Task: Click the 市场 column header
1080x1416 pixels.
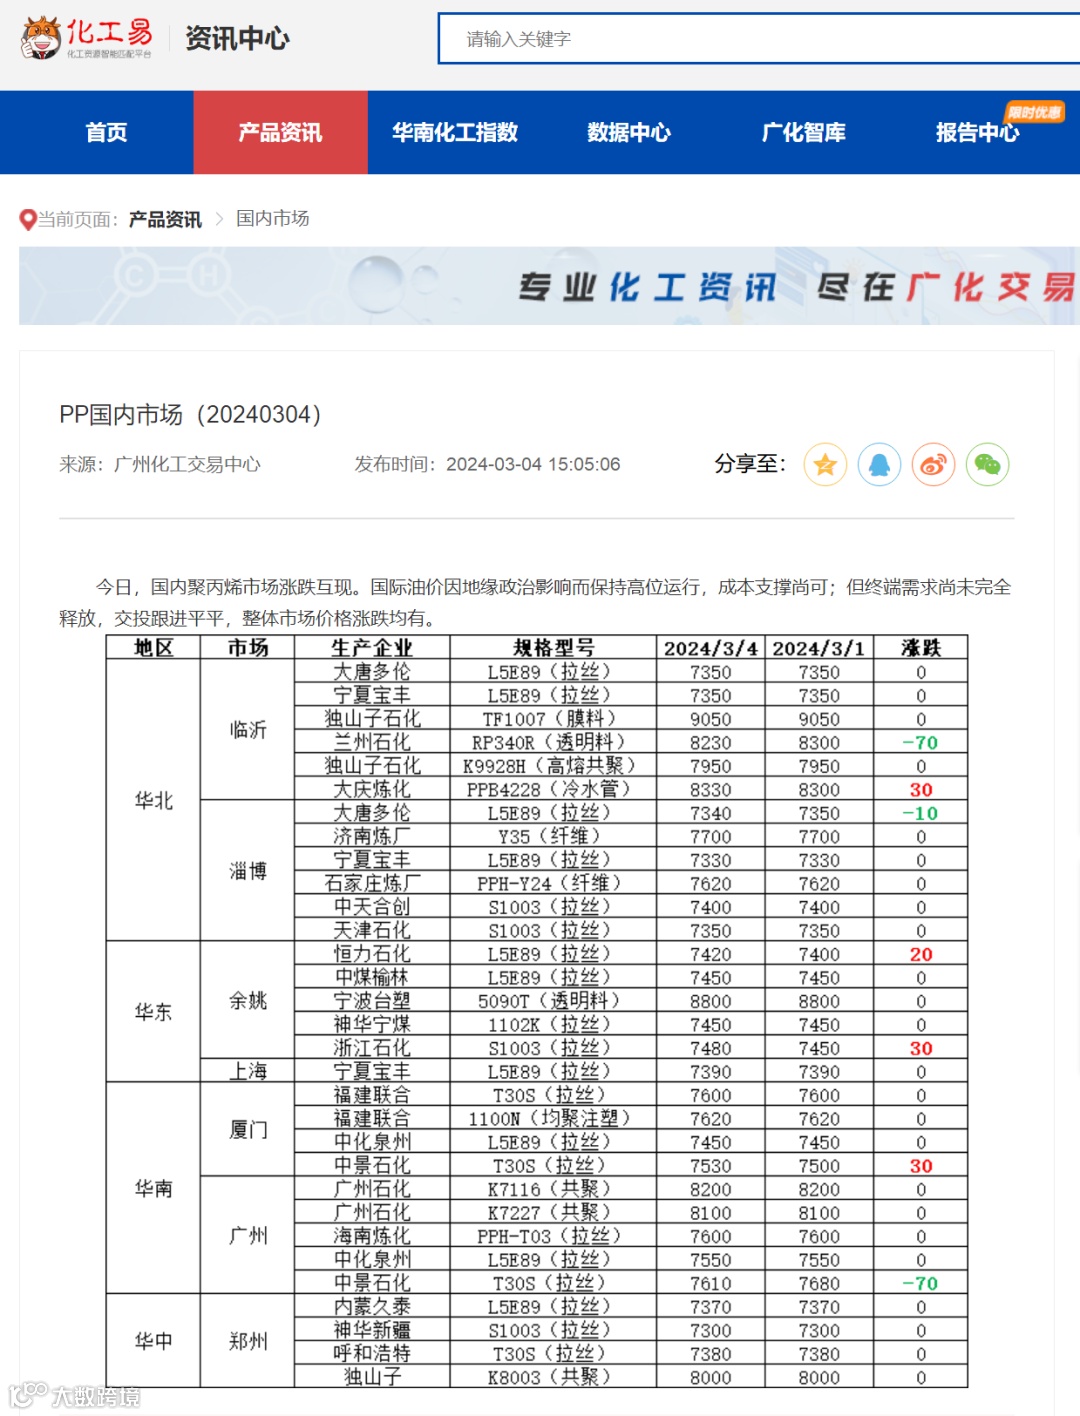Action: (x=248, y=647)
